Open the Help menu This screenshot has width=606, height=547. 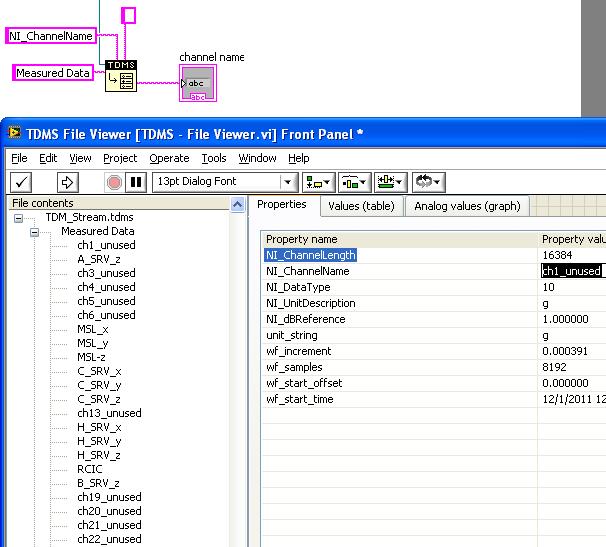tap(299, 158)
